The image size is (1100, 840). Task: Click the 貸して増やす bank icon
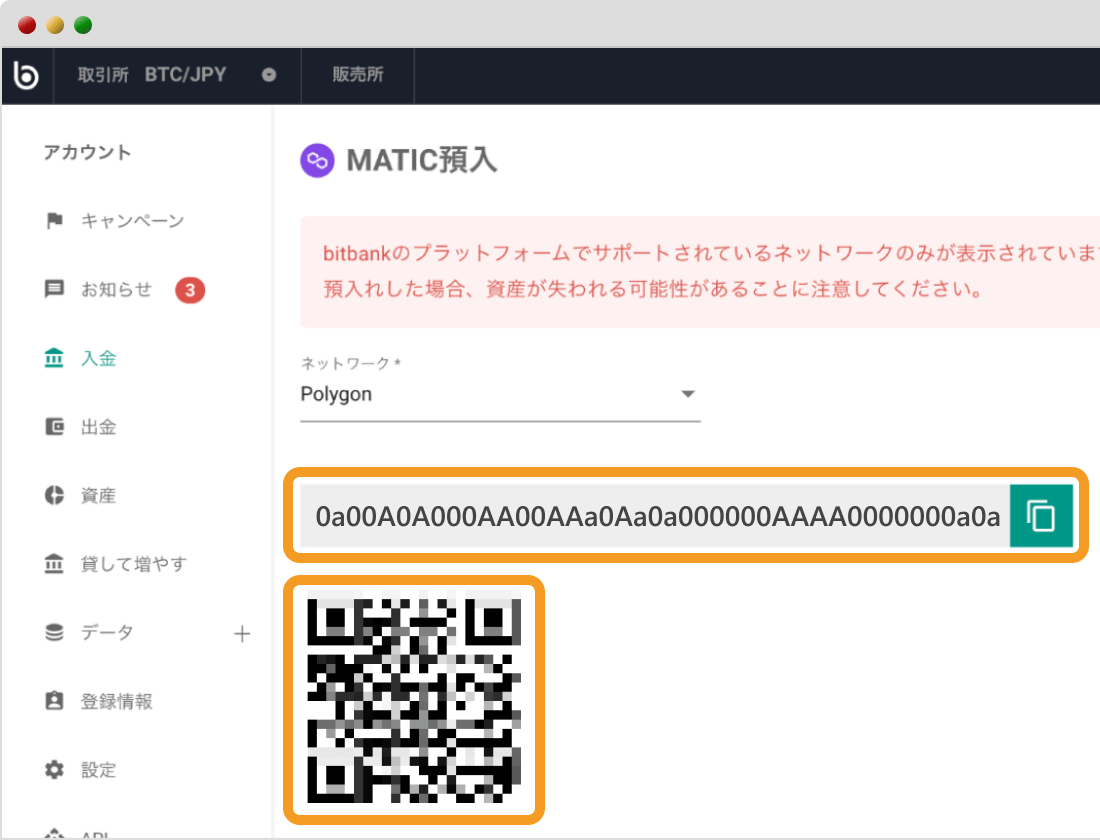point(54,564)
